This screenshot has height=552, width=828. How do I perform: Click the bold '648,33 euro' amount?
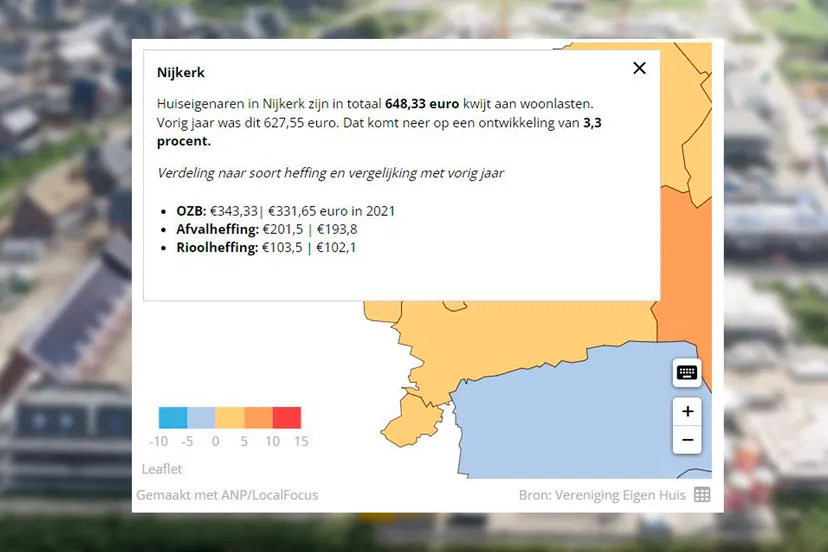point(422,104)
